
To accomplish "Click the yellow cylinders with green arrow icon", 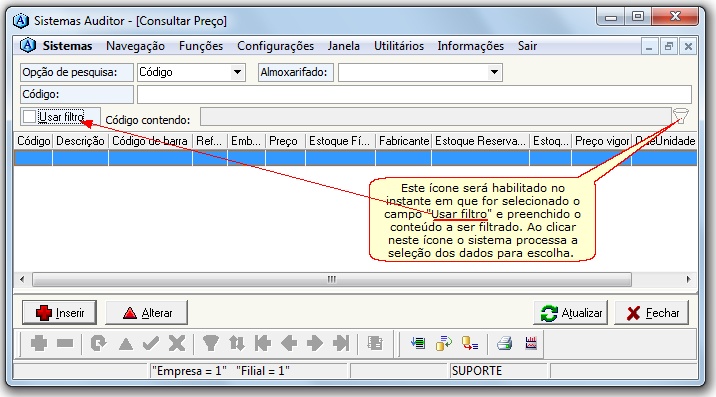I will coord(443,343).
